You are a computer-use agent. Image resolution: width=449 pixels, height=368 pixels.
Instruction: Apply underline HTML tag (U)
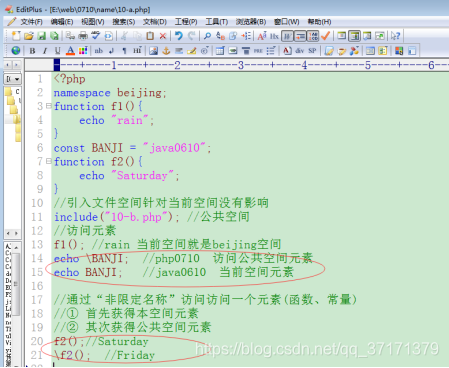(x=57, y=51)
